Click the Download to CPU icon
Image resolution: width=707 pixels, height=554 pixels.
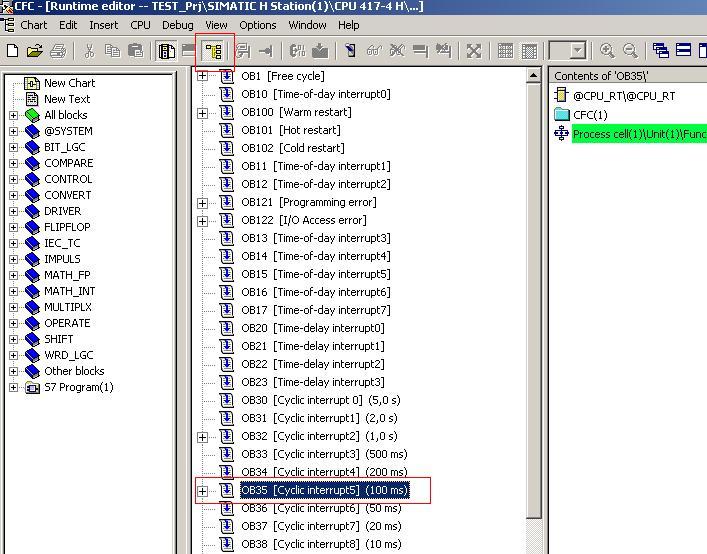pyautogui.click(x=320, y=50)
